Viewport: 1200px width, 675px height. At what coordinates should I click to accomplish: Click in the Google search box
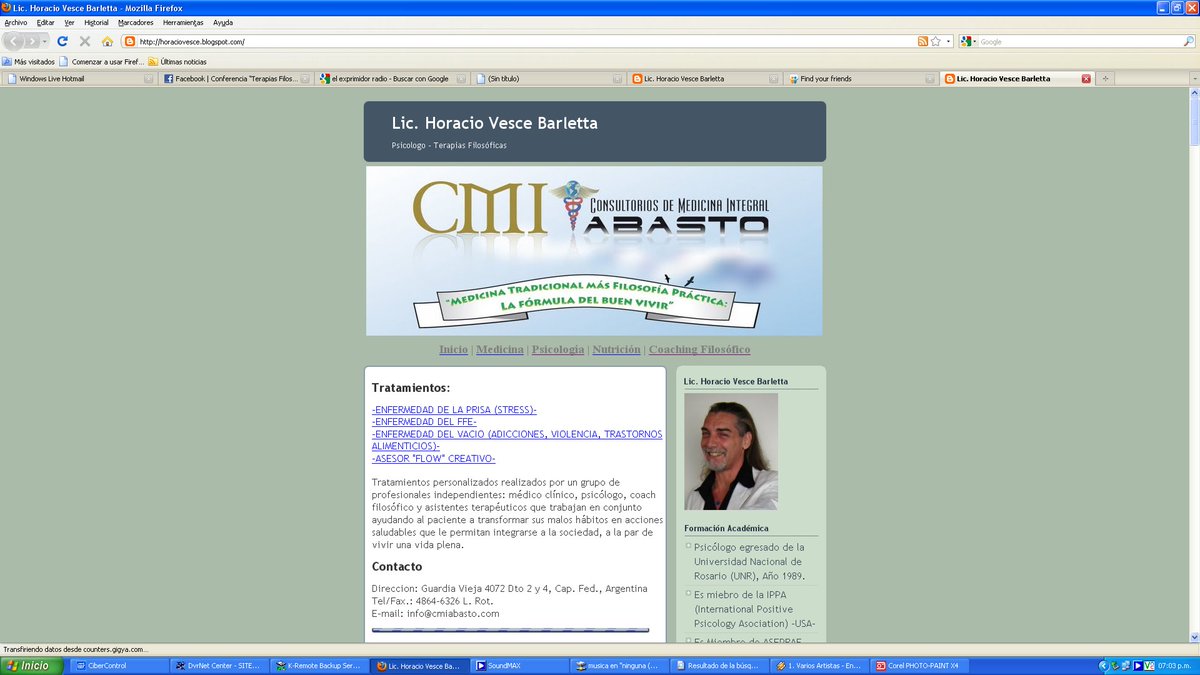click(1078, 42)
